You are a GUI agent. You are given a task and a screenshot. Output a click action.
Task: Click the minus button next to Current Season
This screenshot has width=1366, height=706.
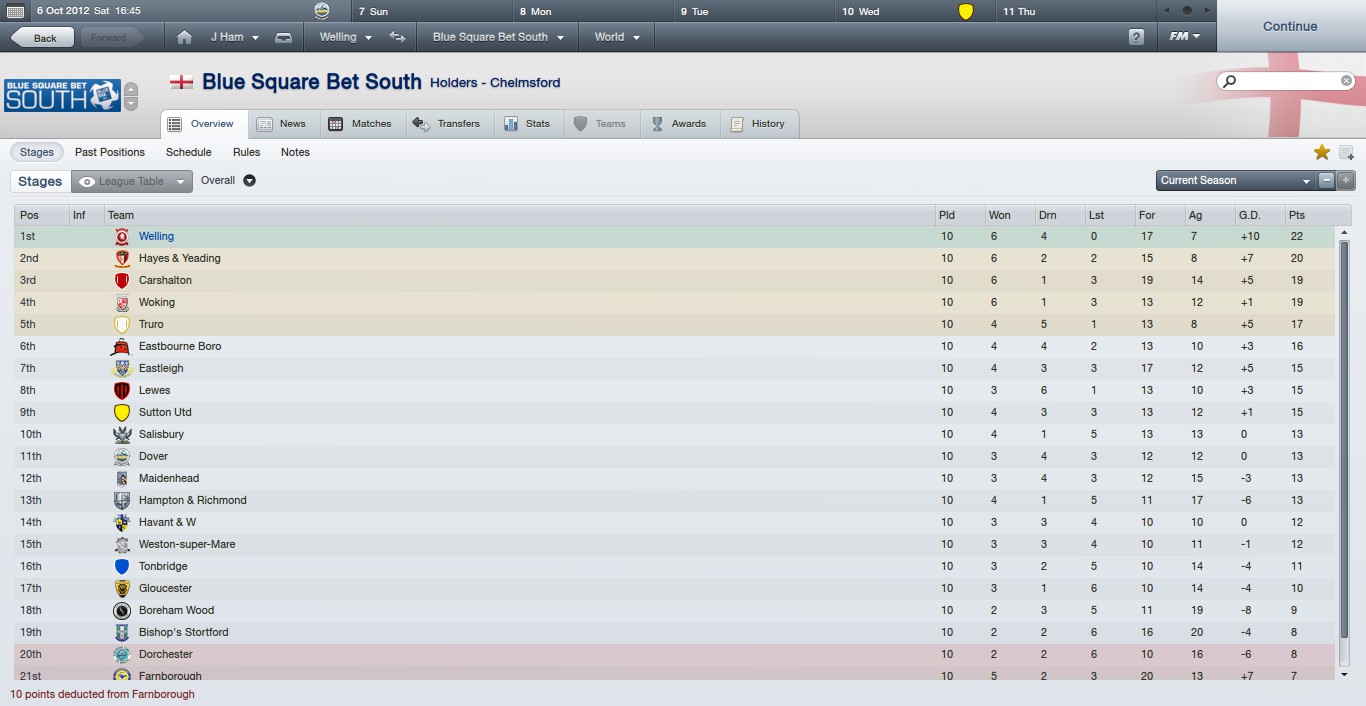pyautogui.click(x=1326, y=181)
